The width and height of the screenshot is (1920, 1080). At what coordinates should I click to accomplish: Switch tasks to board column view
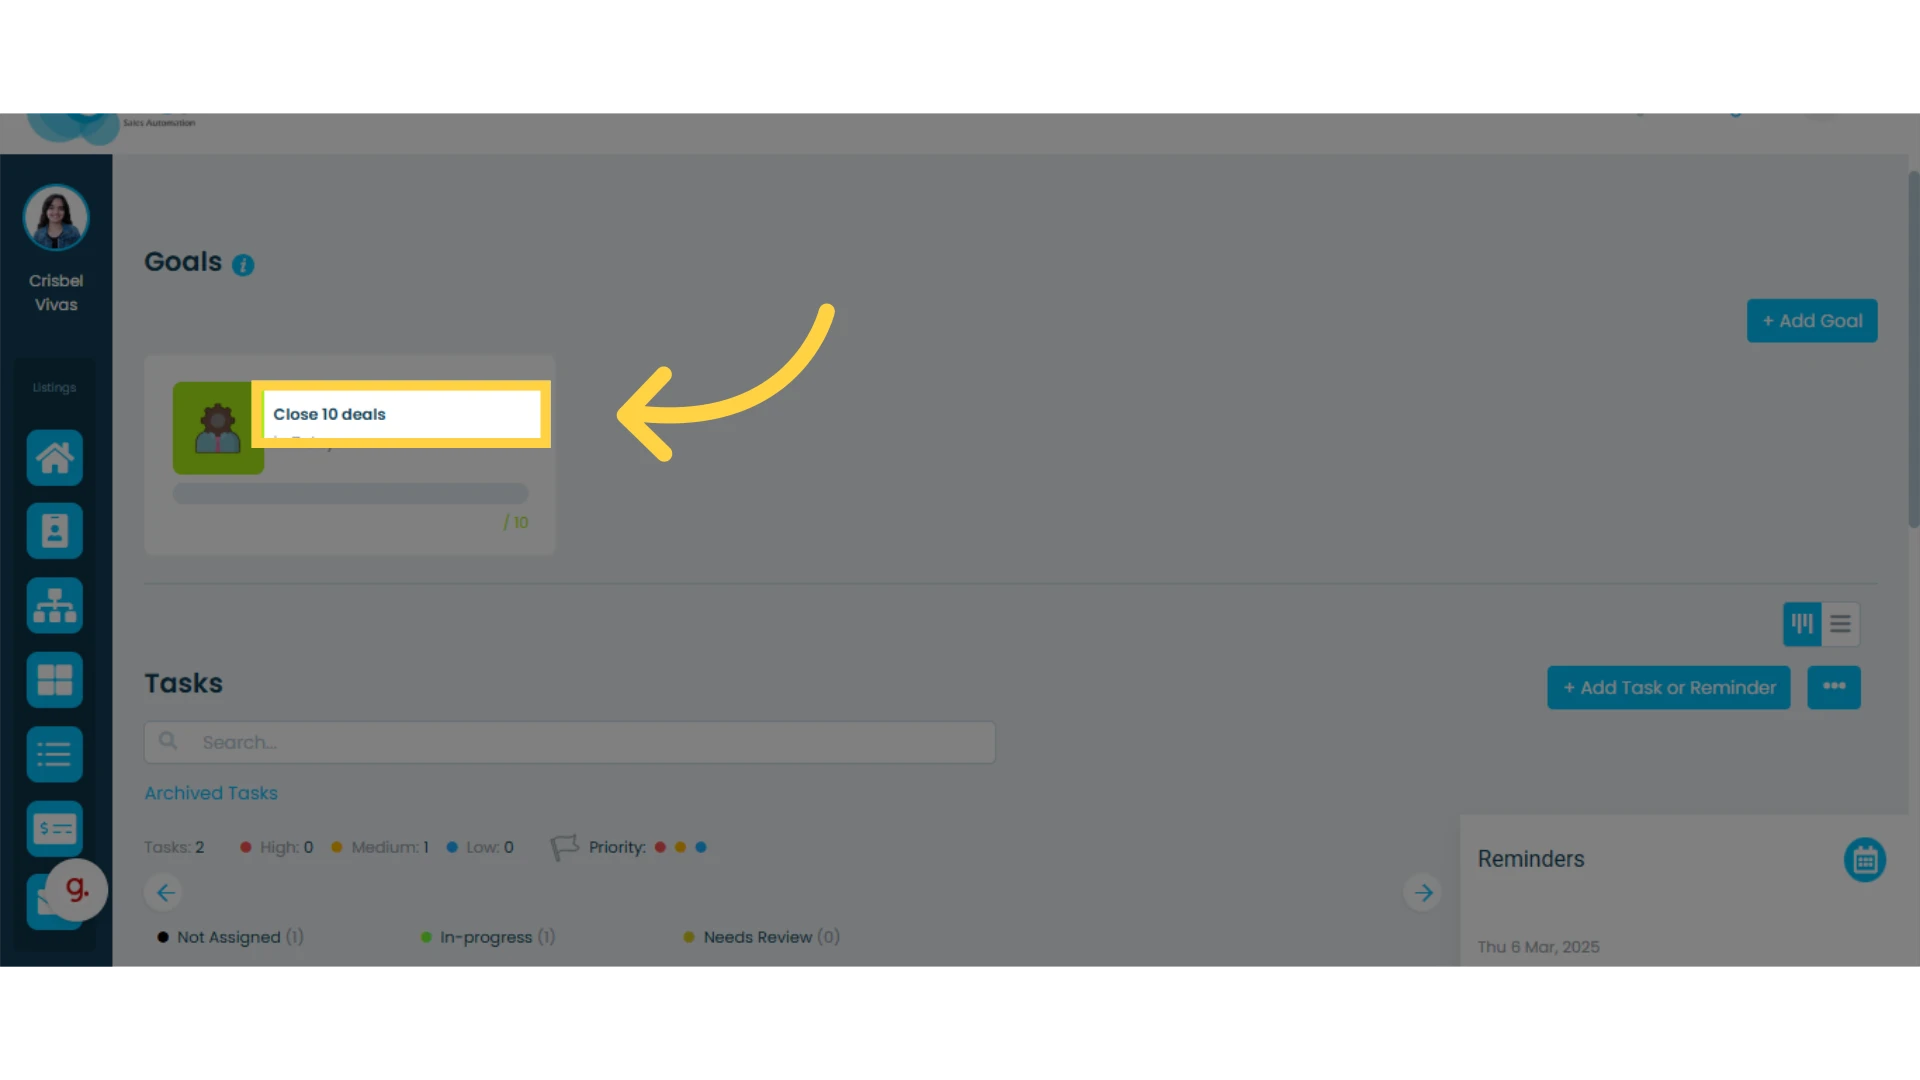tap(1802, 624)
